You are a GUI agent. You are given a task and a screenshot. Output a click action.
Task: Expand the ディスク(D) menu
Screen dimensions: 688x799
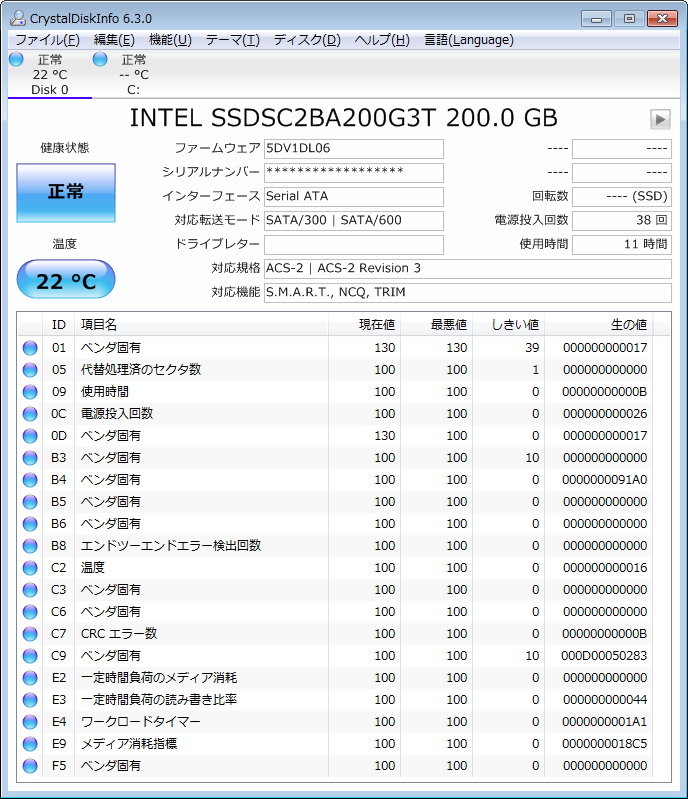[307, 40]
